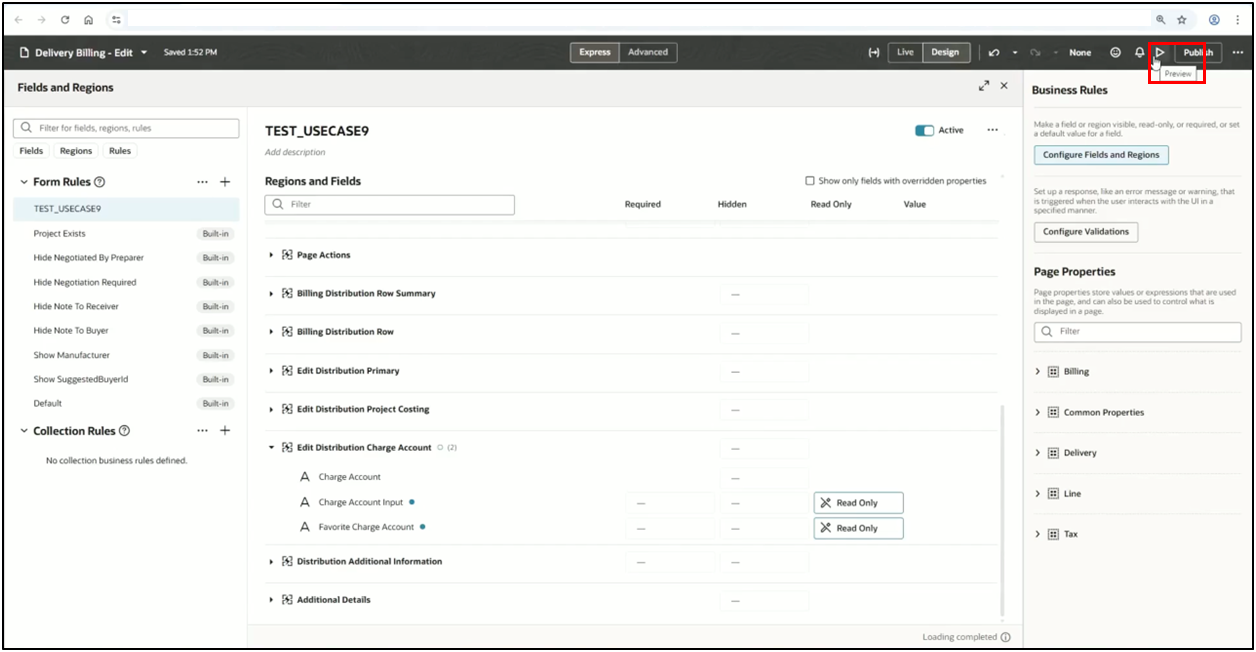Switch to Live mode

[905, 52]
